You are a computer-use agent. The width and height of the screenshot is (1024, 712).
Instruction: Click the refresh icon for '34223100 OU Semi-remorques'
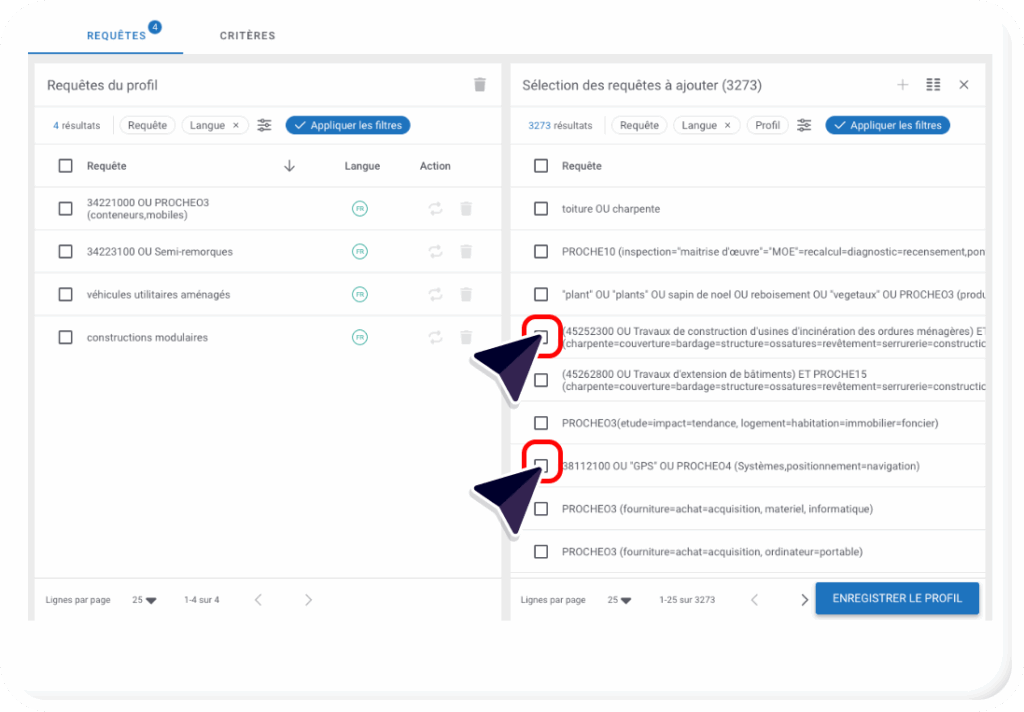point(435,252)
